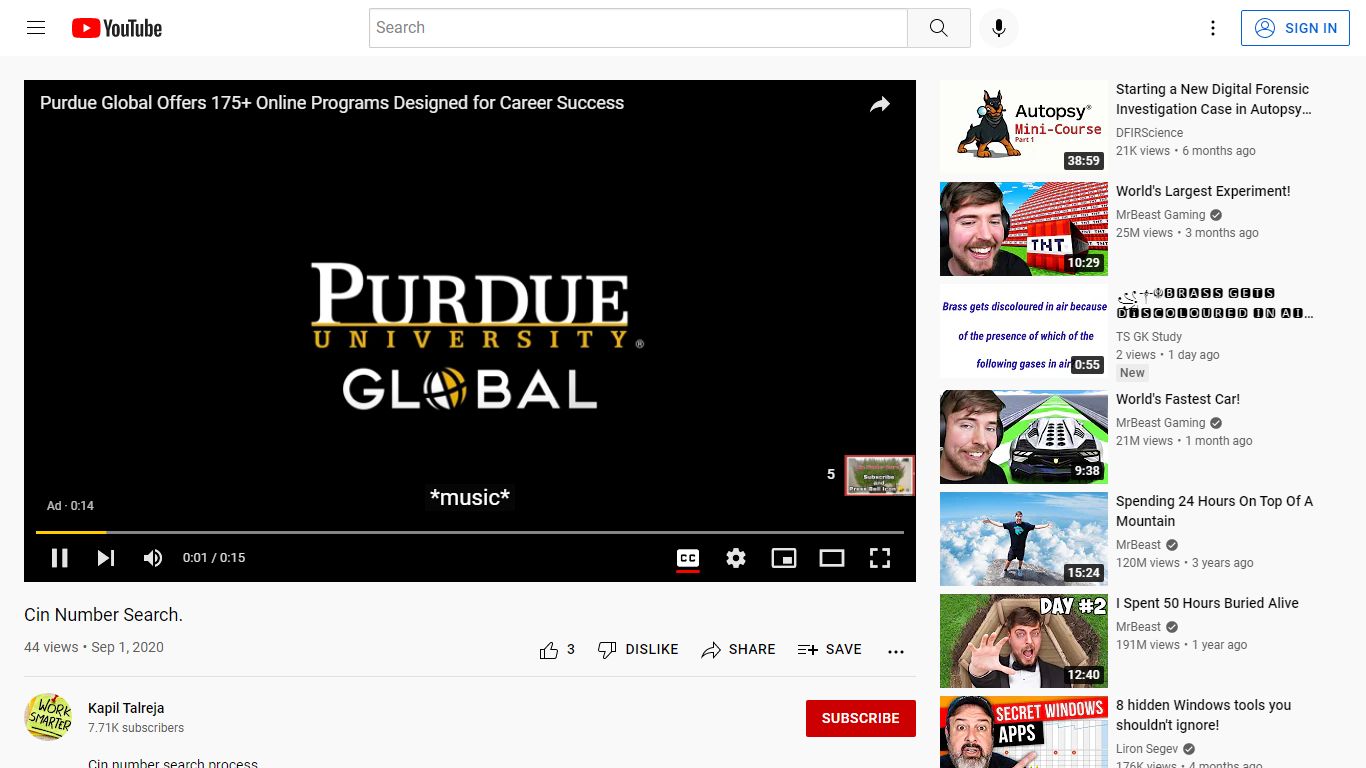
Task: Open 'I Spent 50 Hours Buried Alive' title
Action: coord(1207,603)
